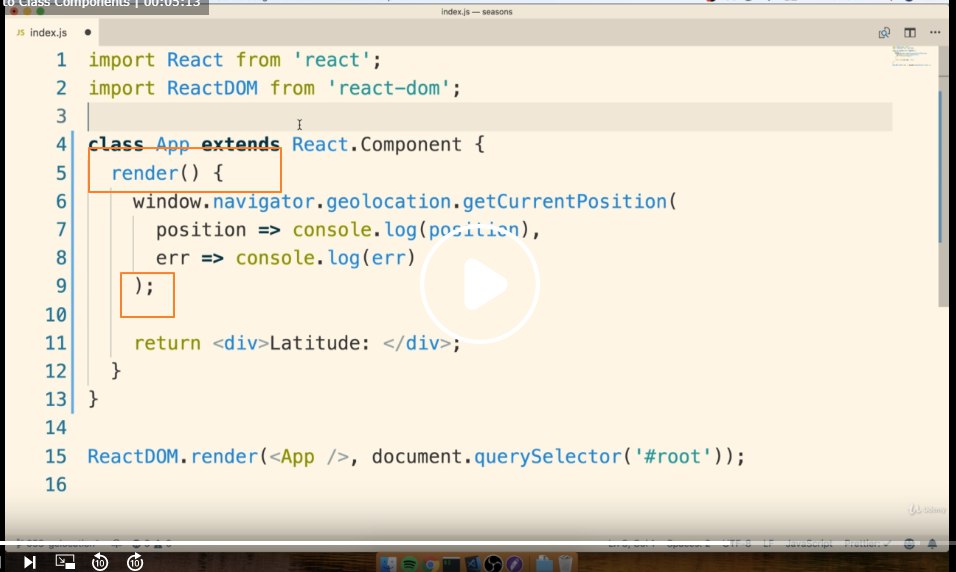The width and height of the screenshot is (956, 572).
Task: Open Spotify from the Dock
Action: [x=409, y=563]
